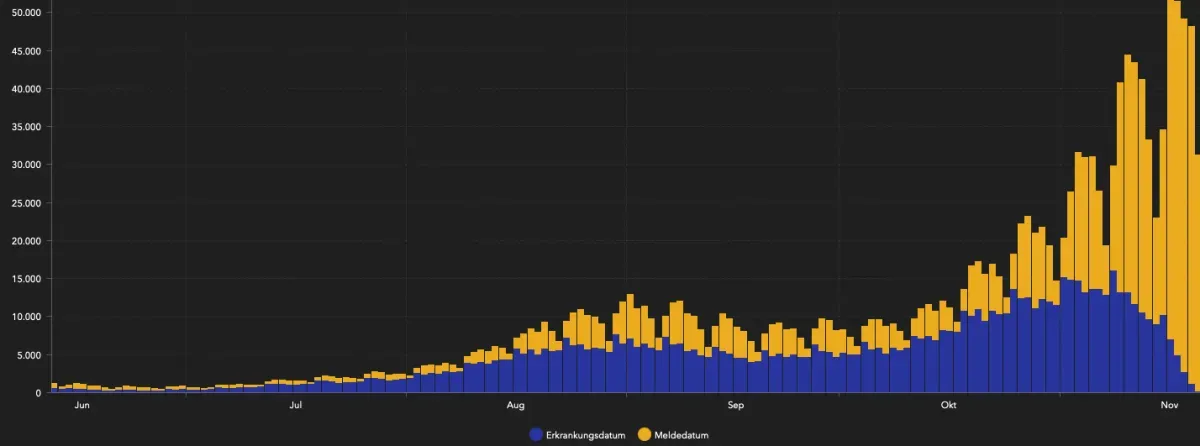Click the Jul label on the x-axis
The height and width of the screenshot is (446, 1200).
tap(296, 405)
